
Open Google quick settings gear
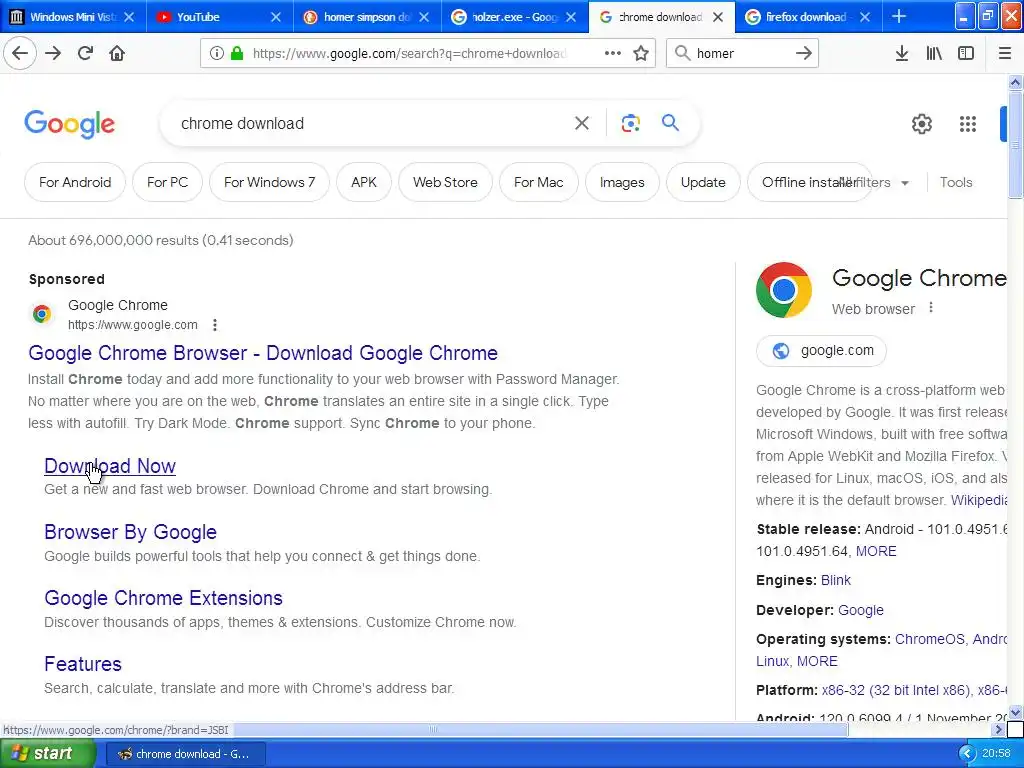tap(921, 123)
